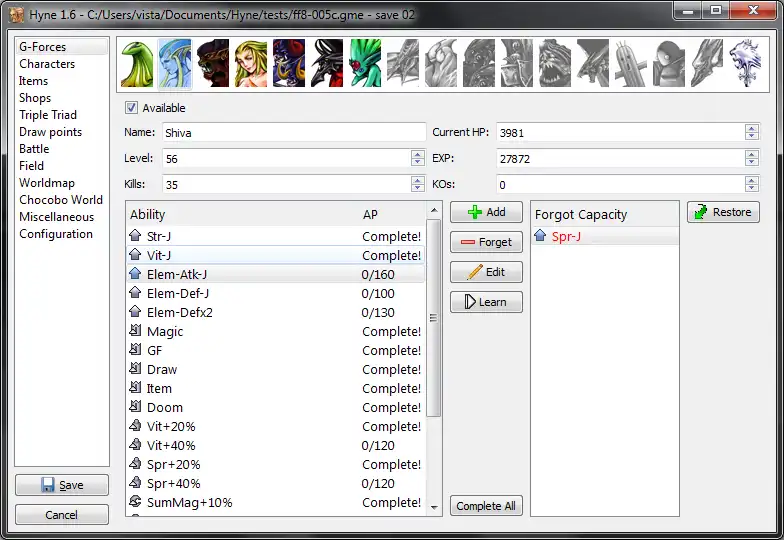The width and height of the screenshot is (784, 540).
Task: Increase KOs with the up arrow
Action: (752, 180)
